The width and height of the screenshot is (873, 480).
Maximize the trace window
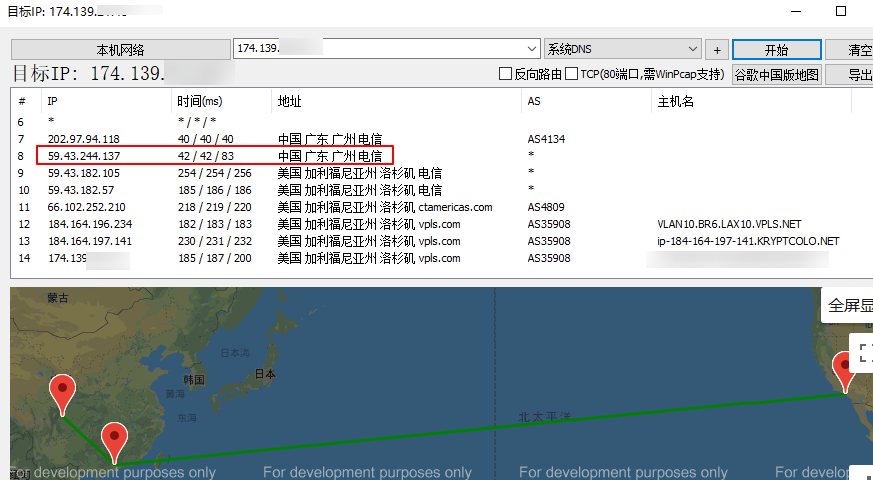click(x=841, y=11)
